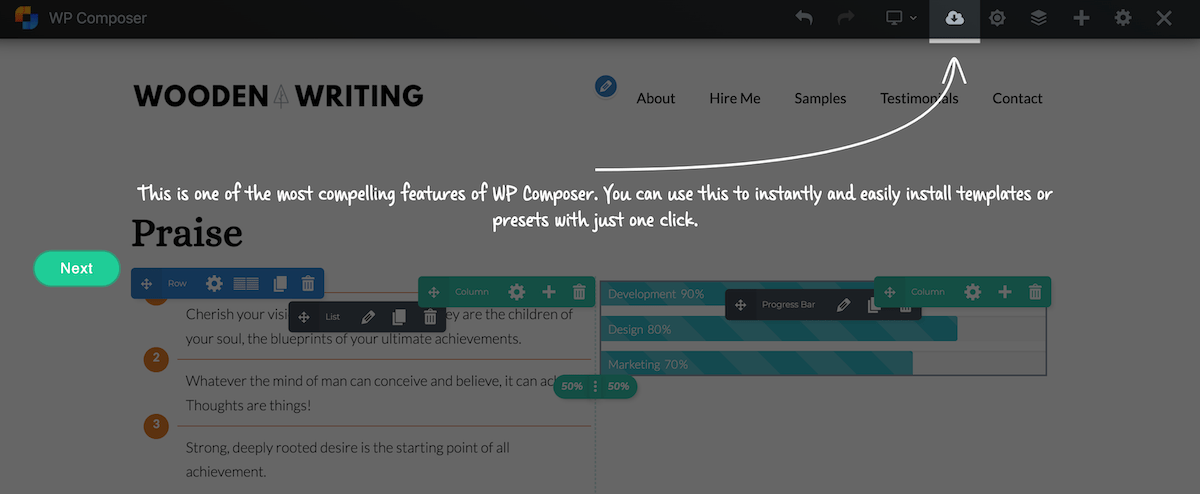Open the sun-shaped design options icon
The height and width of the screenshot is (494, 1200).
tap(997, 18)
